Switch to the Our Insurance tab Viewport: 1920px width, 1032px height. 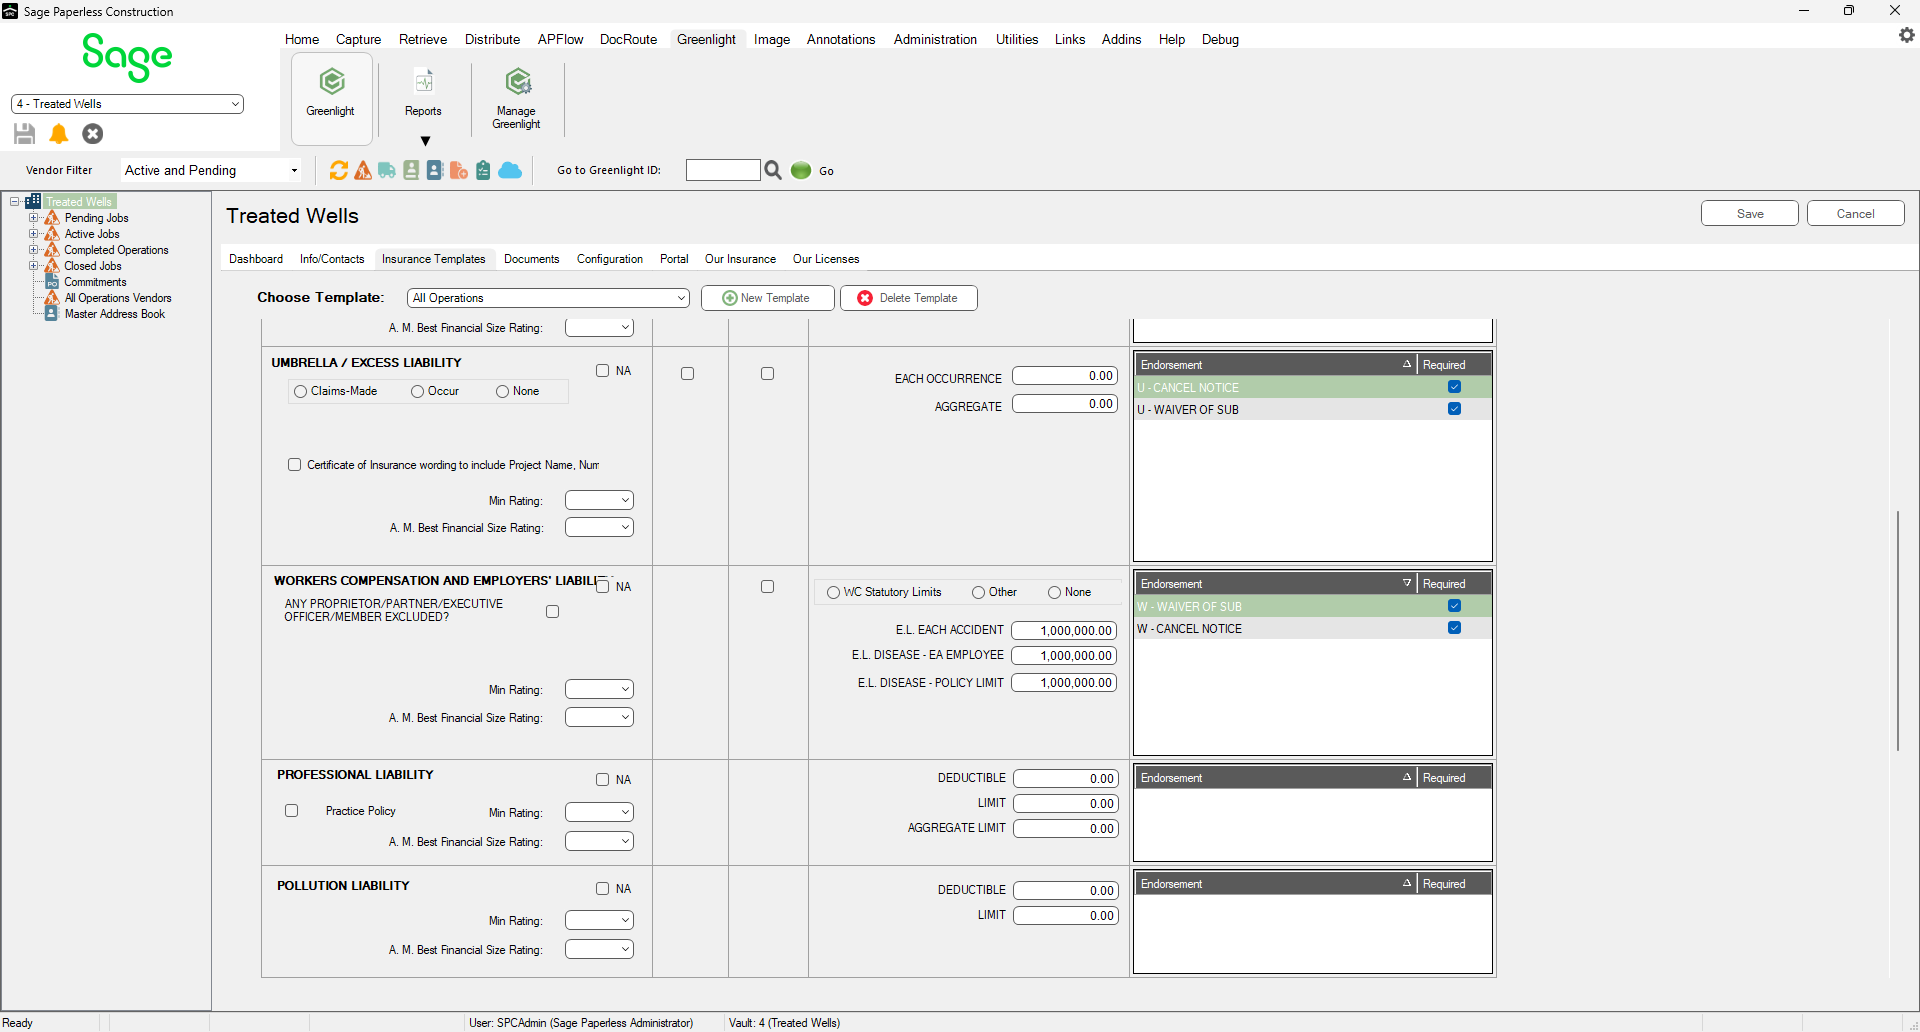(740, 259)
